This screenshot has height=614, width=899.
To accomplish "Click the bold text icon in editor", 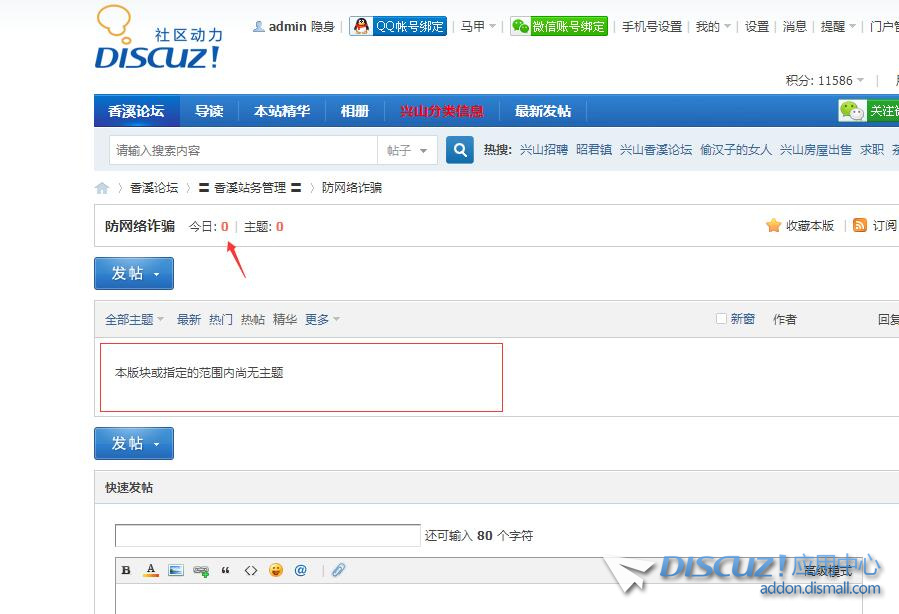I will (126, 570).
